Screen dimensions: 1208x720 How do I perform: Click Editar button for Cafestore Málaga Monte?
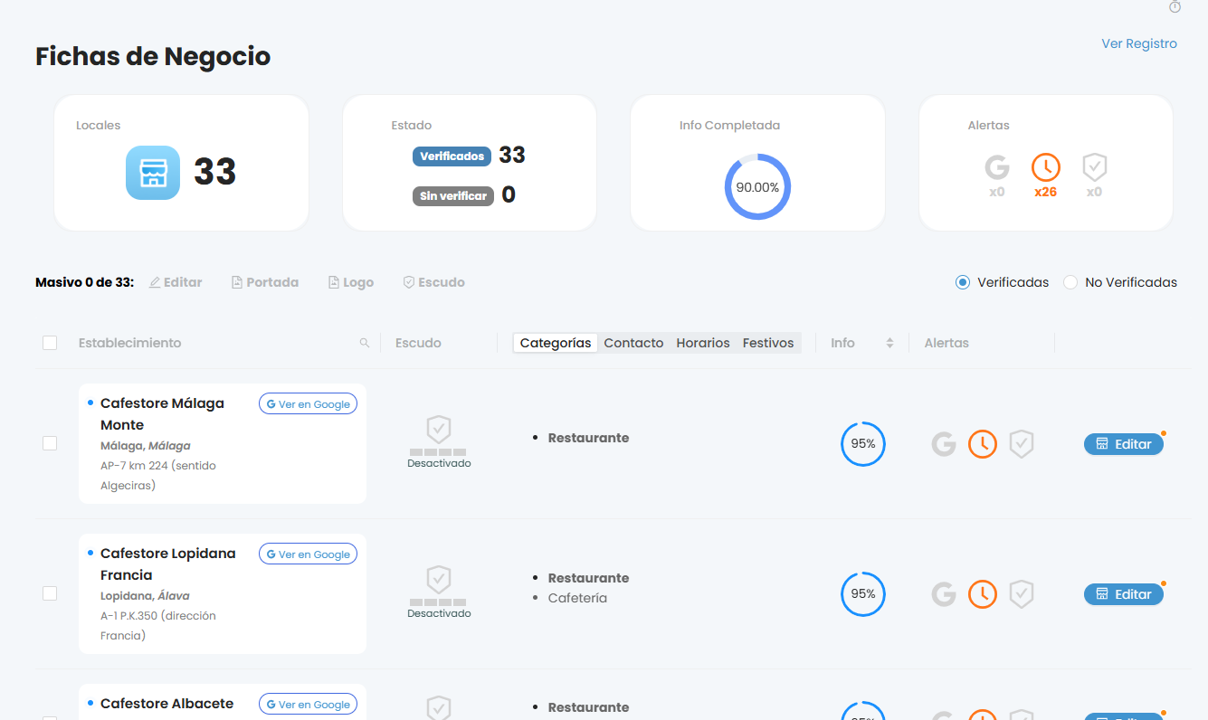point(1123,444)
